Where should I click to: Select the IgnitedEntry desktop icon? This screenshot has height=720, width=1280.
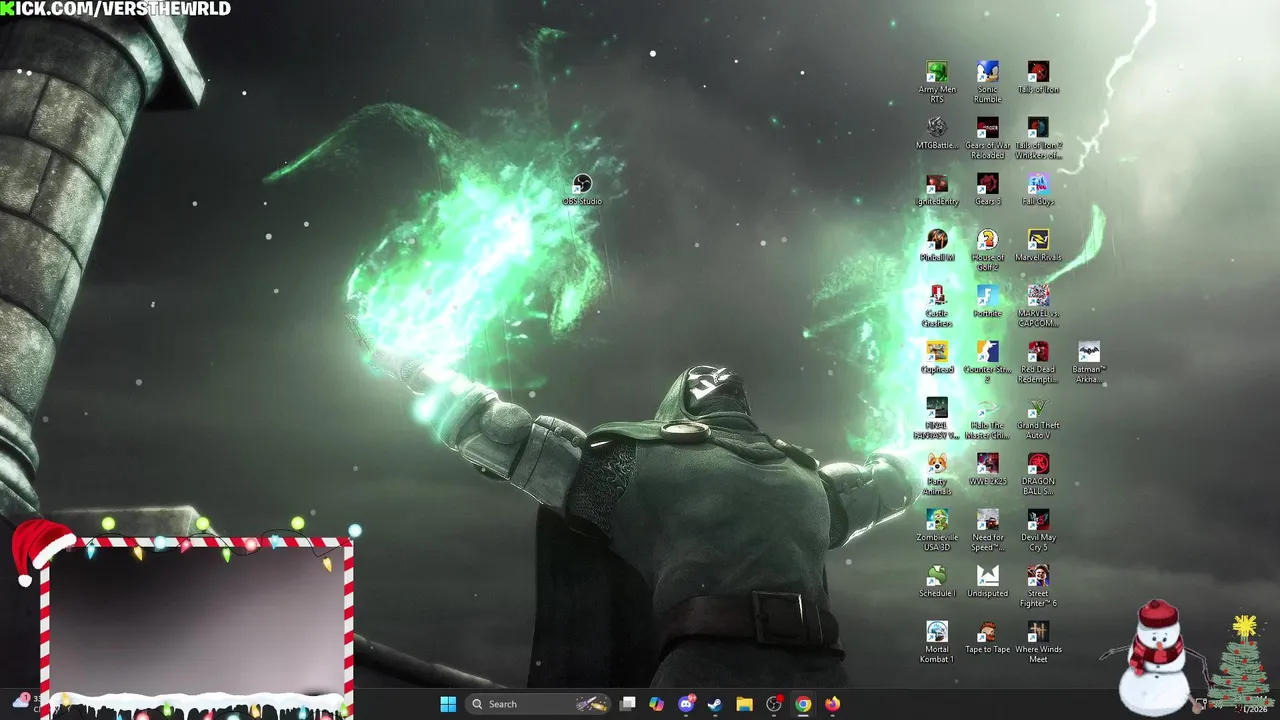point(936,189)
